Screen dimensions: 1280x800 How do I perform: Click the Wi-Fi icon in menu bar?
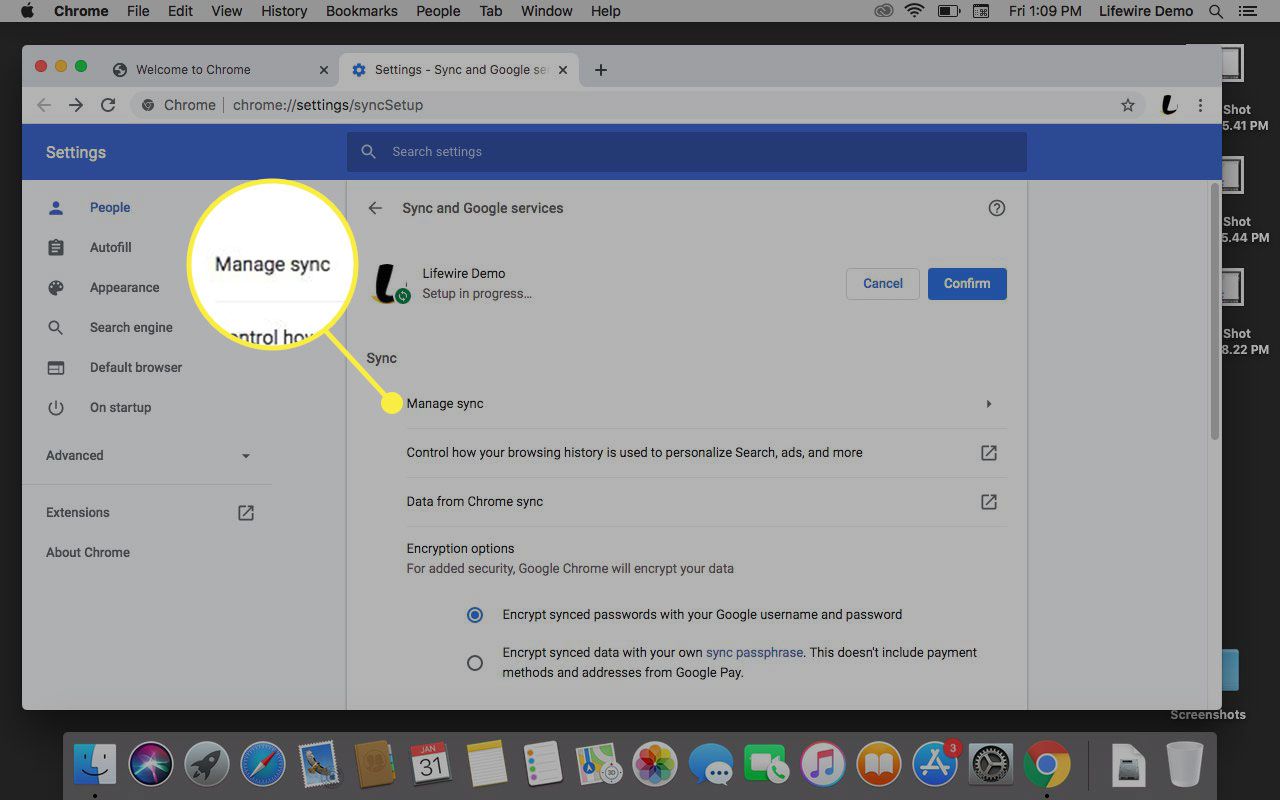(914, 11)
